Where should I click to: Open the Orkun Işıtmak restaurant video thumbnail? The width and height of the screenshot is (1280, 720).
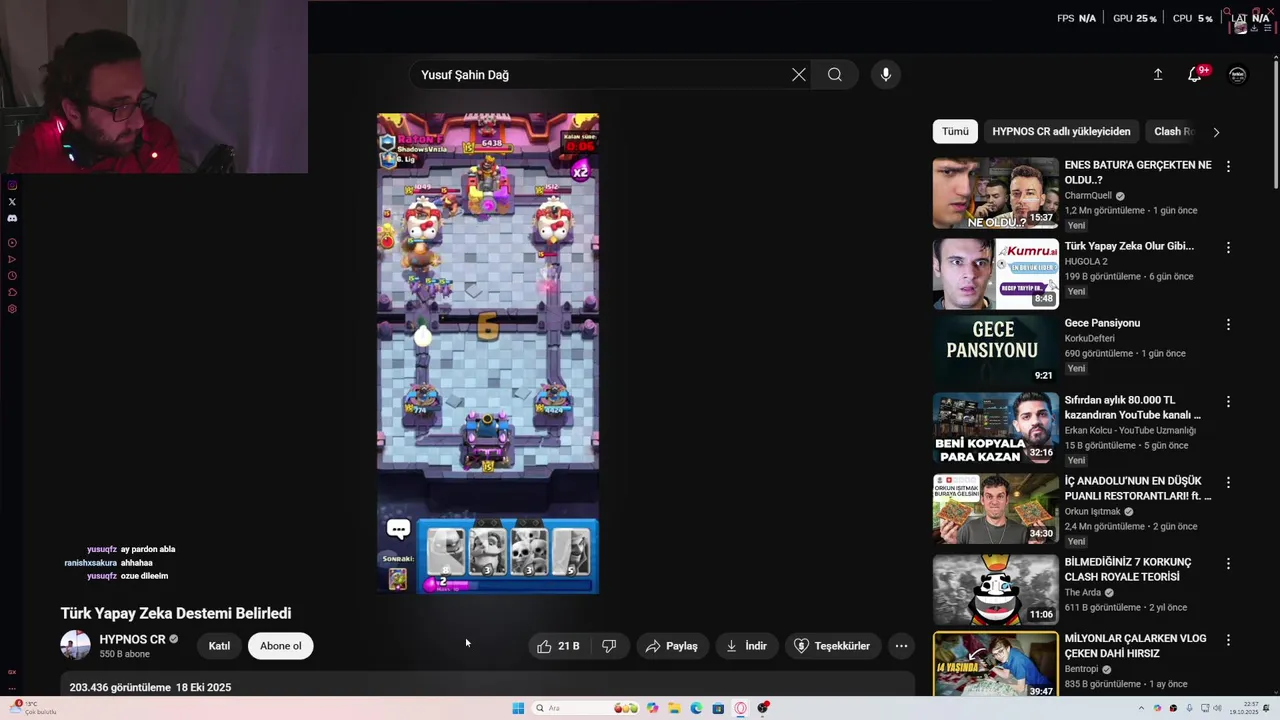[995, 509]
